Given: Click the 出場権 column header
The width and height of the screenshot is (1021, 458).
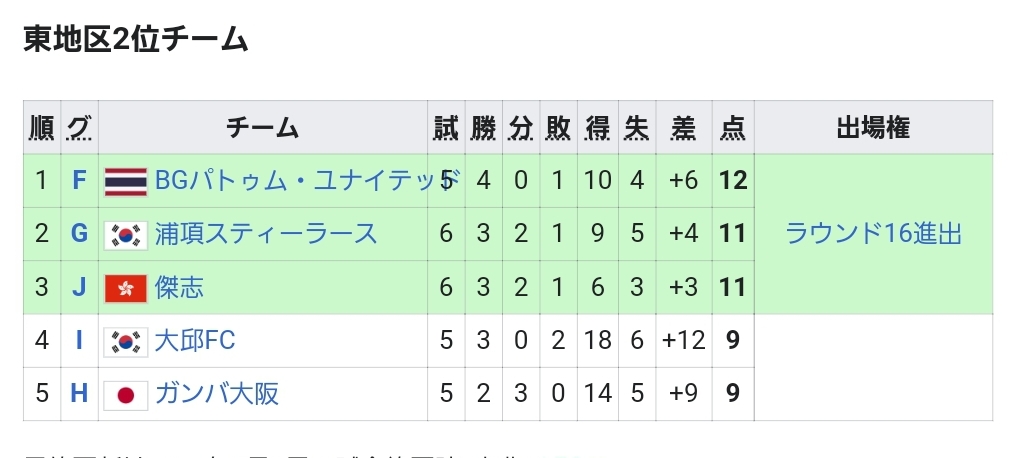Looking at the screenshot, I should (x=873, y=128).
